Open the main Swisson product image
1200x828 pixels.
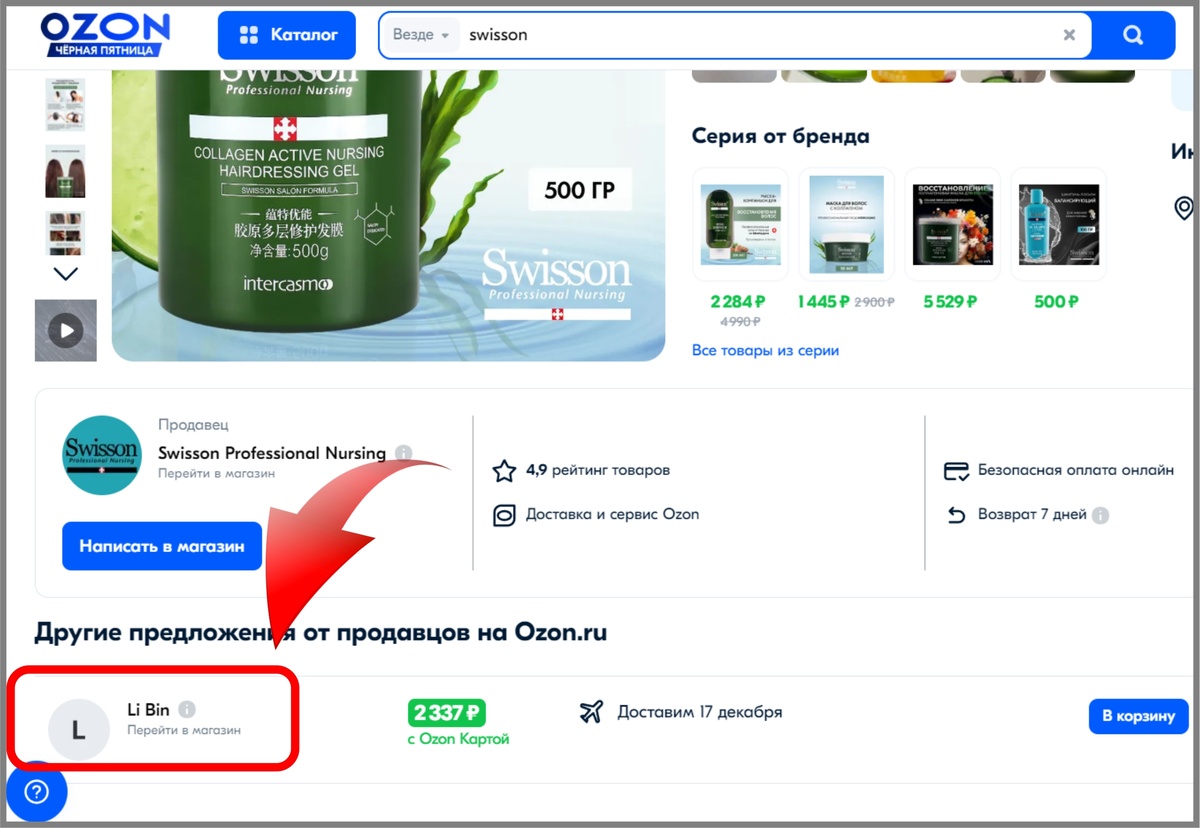(388, 215)
